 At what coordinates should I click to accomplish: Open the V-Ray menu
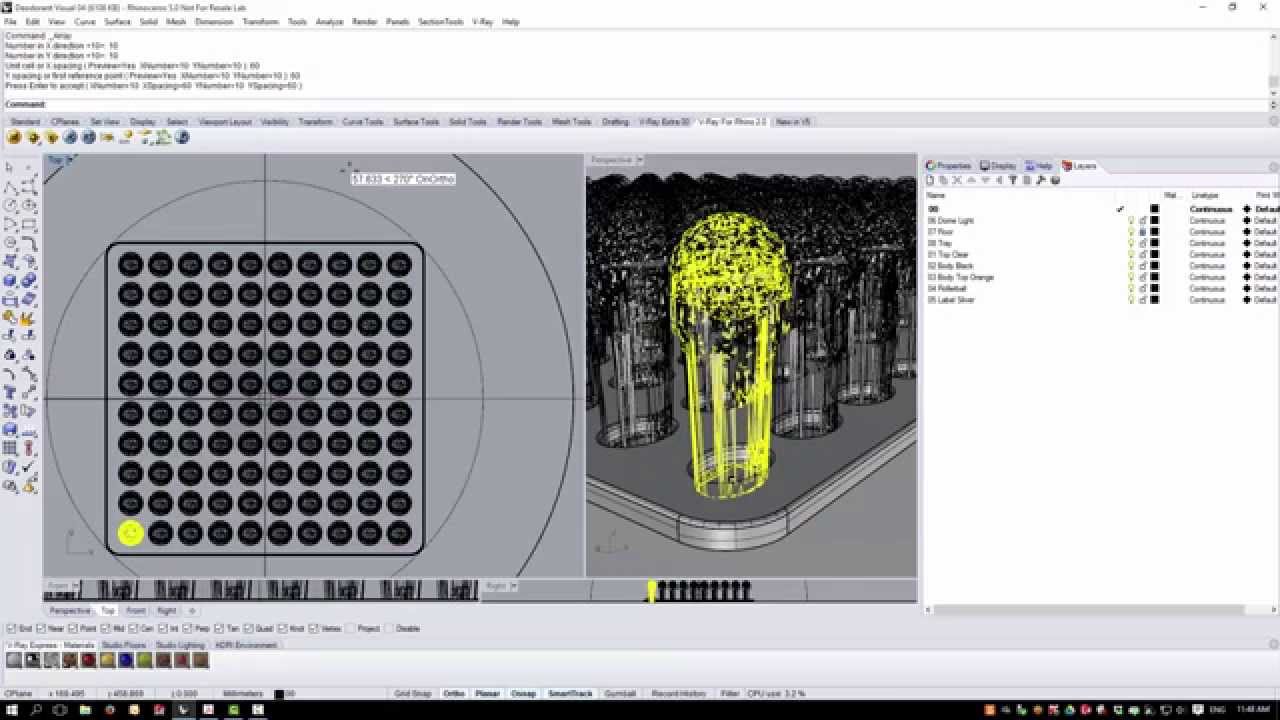(482, 21)
